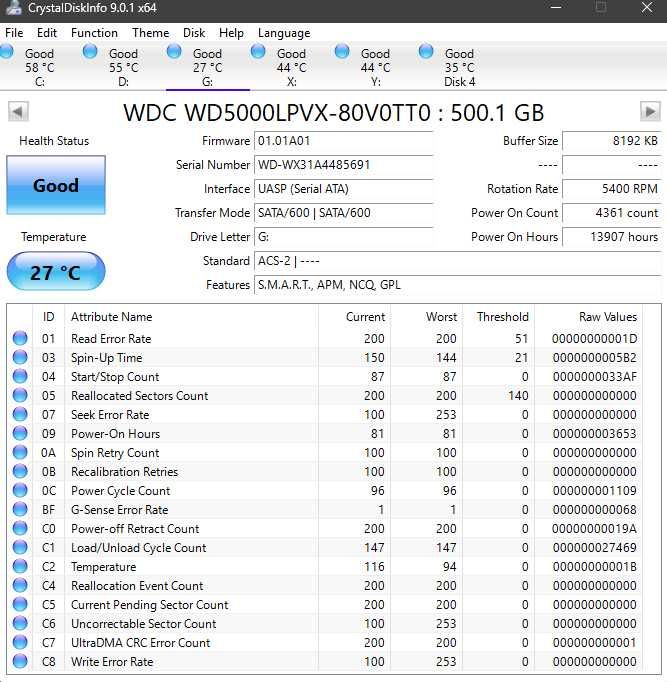Click status orb for Uncorrectable Sector Count
667x682 pixels.
(x=20, y=623)
